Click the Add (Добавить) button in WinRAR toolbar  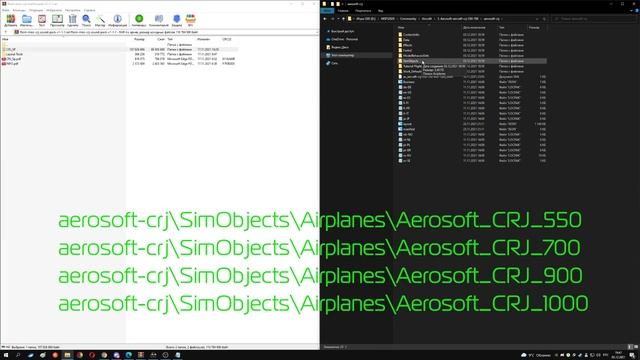point(11,20)
